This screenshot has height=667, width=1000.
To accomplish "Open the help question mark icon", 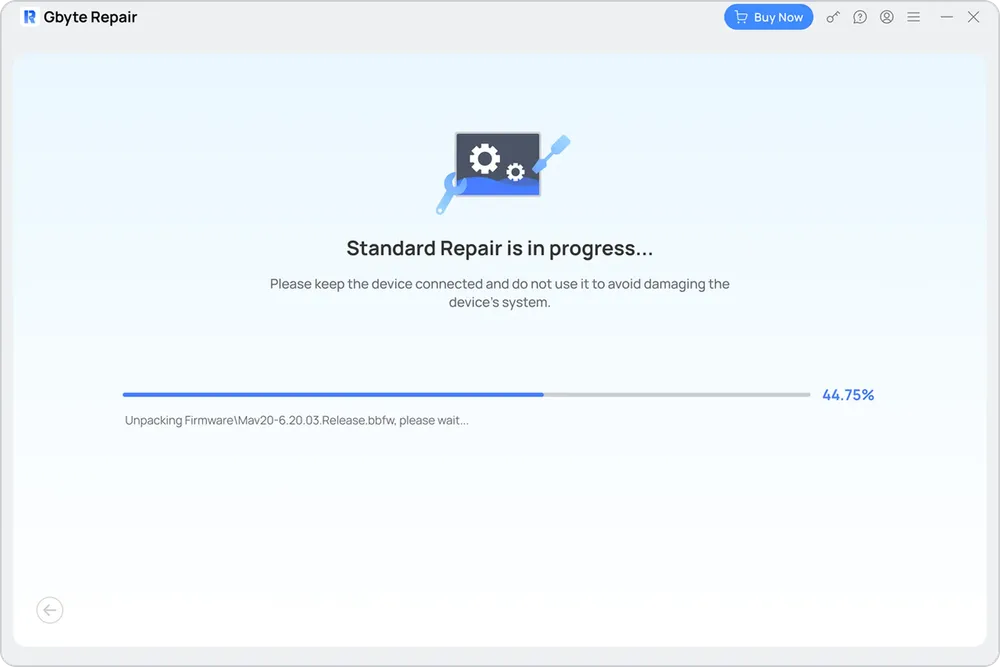I will (x=860, y=17).
